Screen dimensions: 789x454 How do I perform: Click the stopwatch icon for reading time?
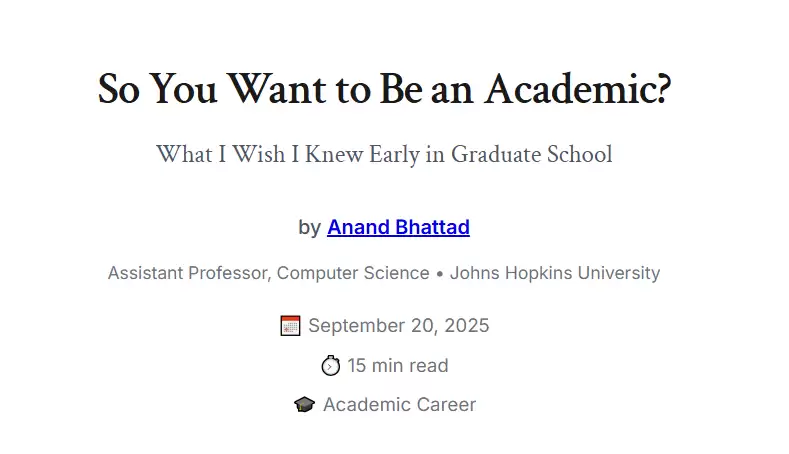331,366
